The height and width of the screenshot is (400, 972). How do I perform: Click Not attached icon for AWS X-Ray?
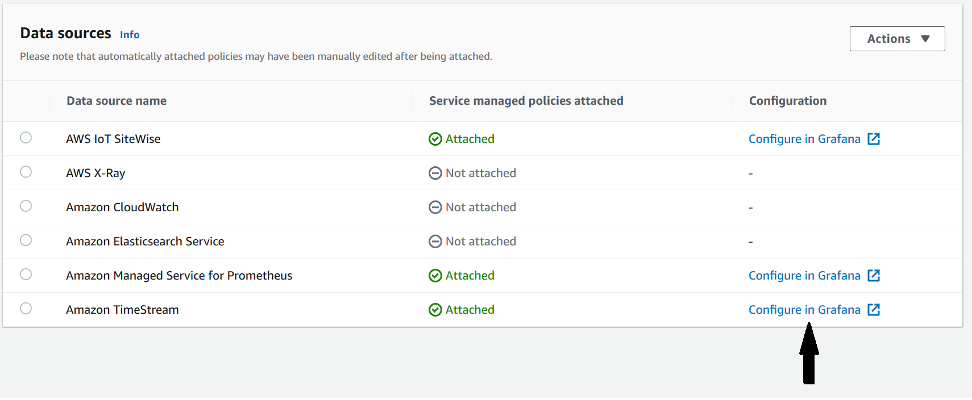[x=435, y=173]
